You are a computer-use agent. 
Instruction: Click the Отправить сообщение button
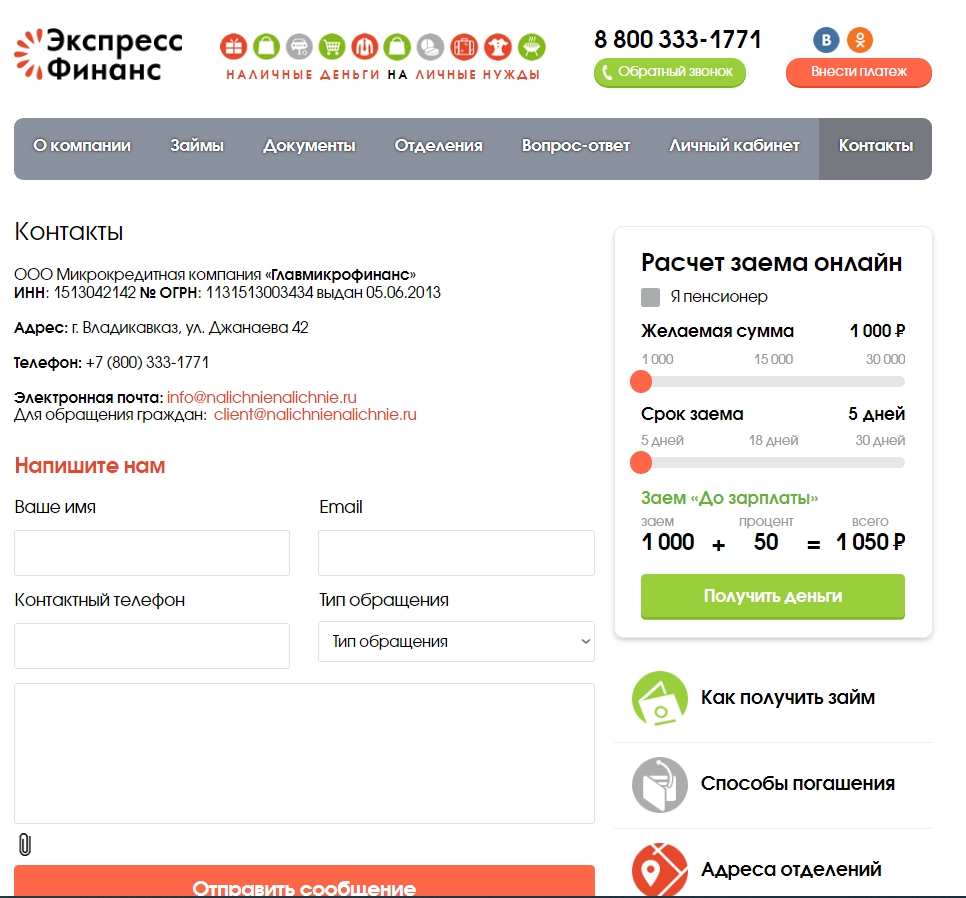[304, 881]
